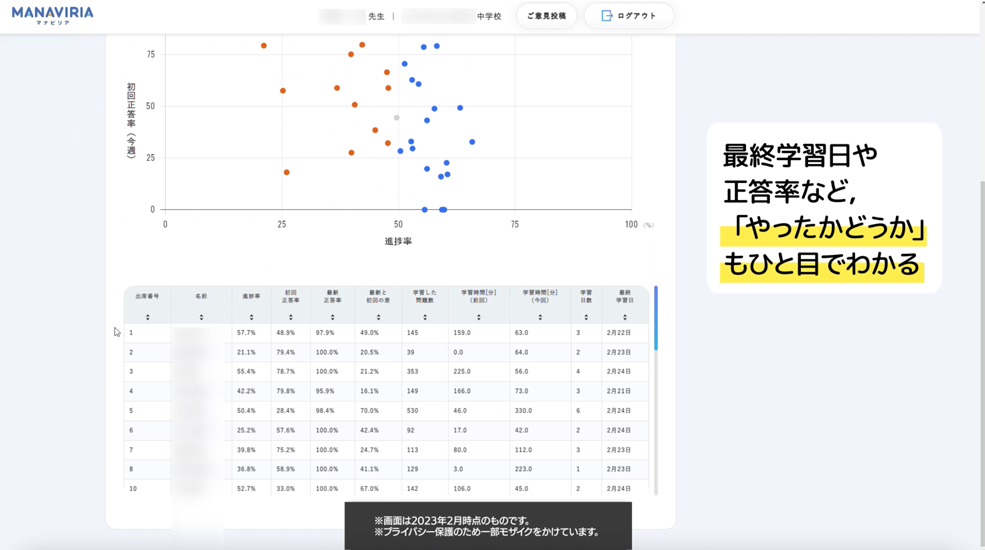Sort table by 出席番号 arrows

tap(147, 317)
